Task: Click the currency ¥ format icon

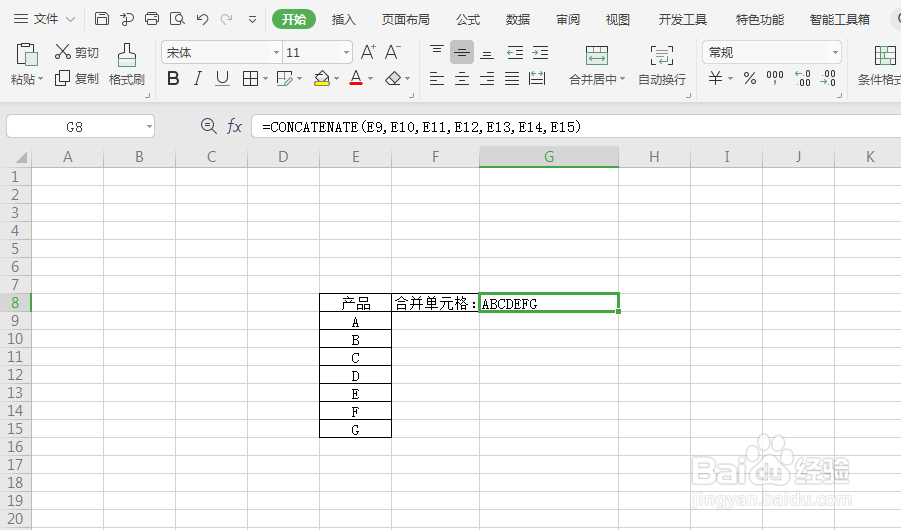Action: pos(715,78)
